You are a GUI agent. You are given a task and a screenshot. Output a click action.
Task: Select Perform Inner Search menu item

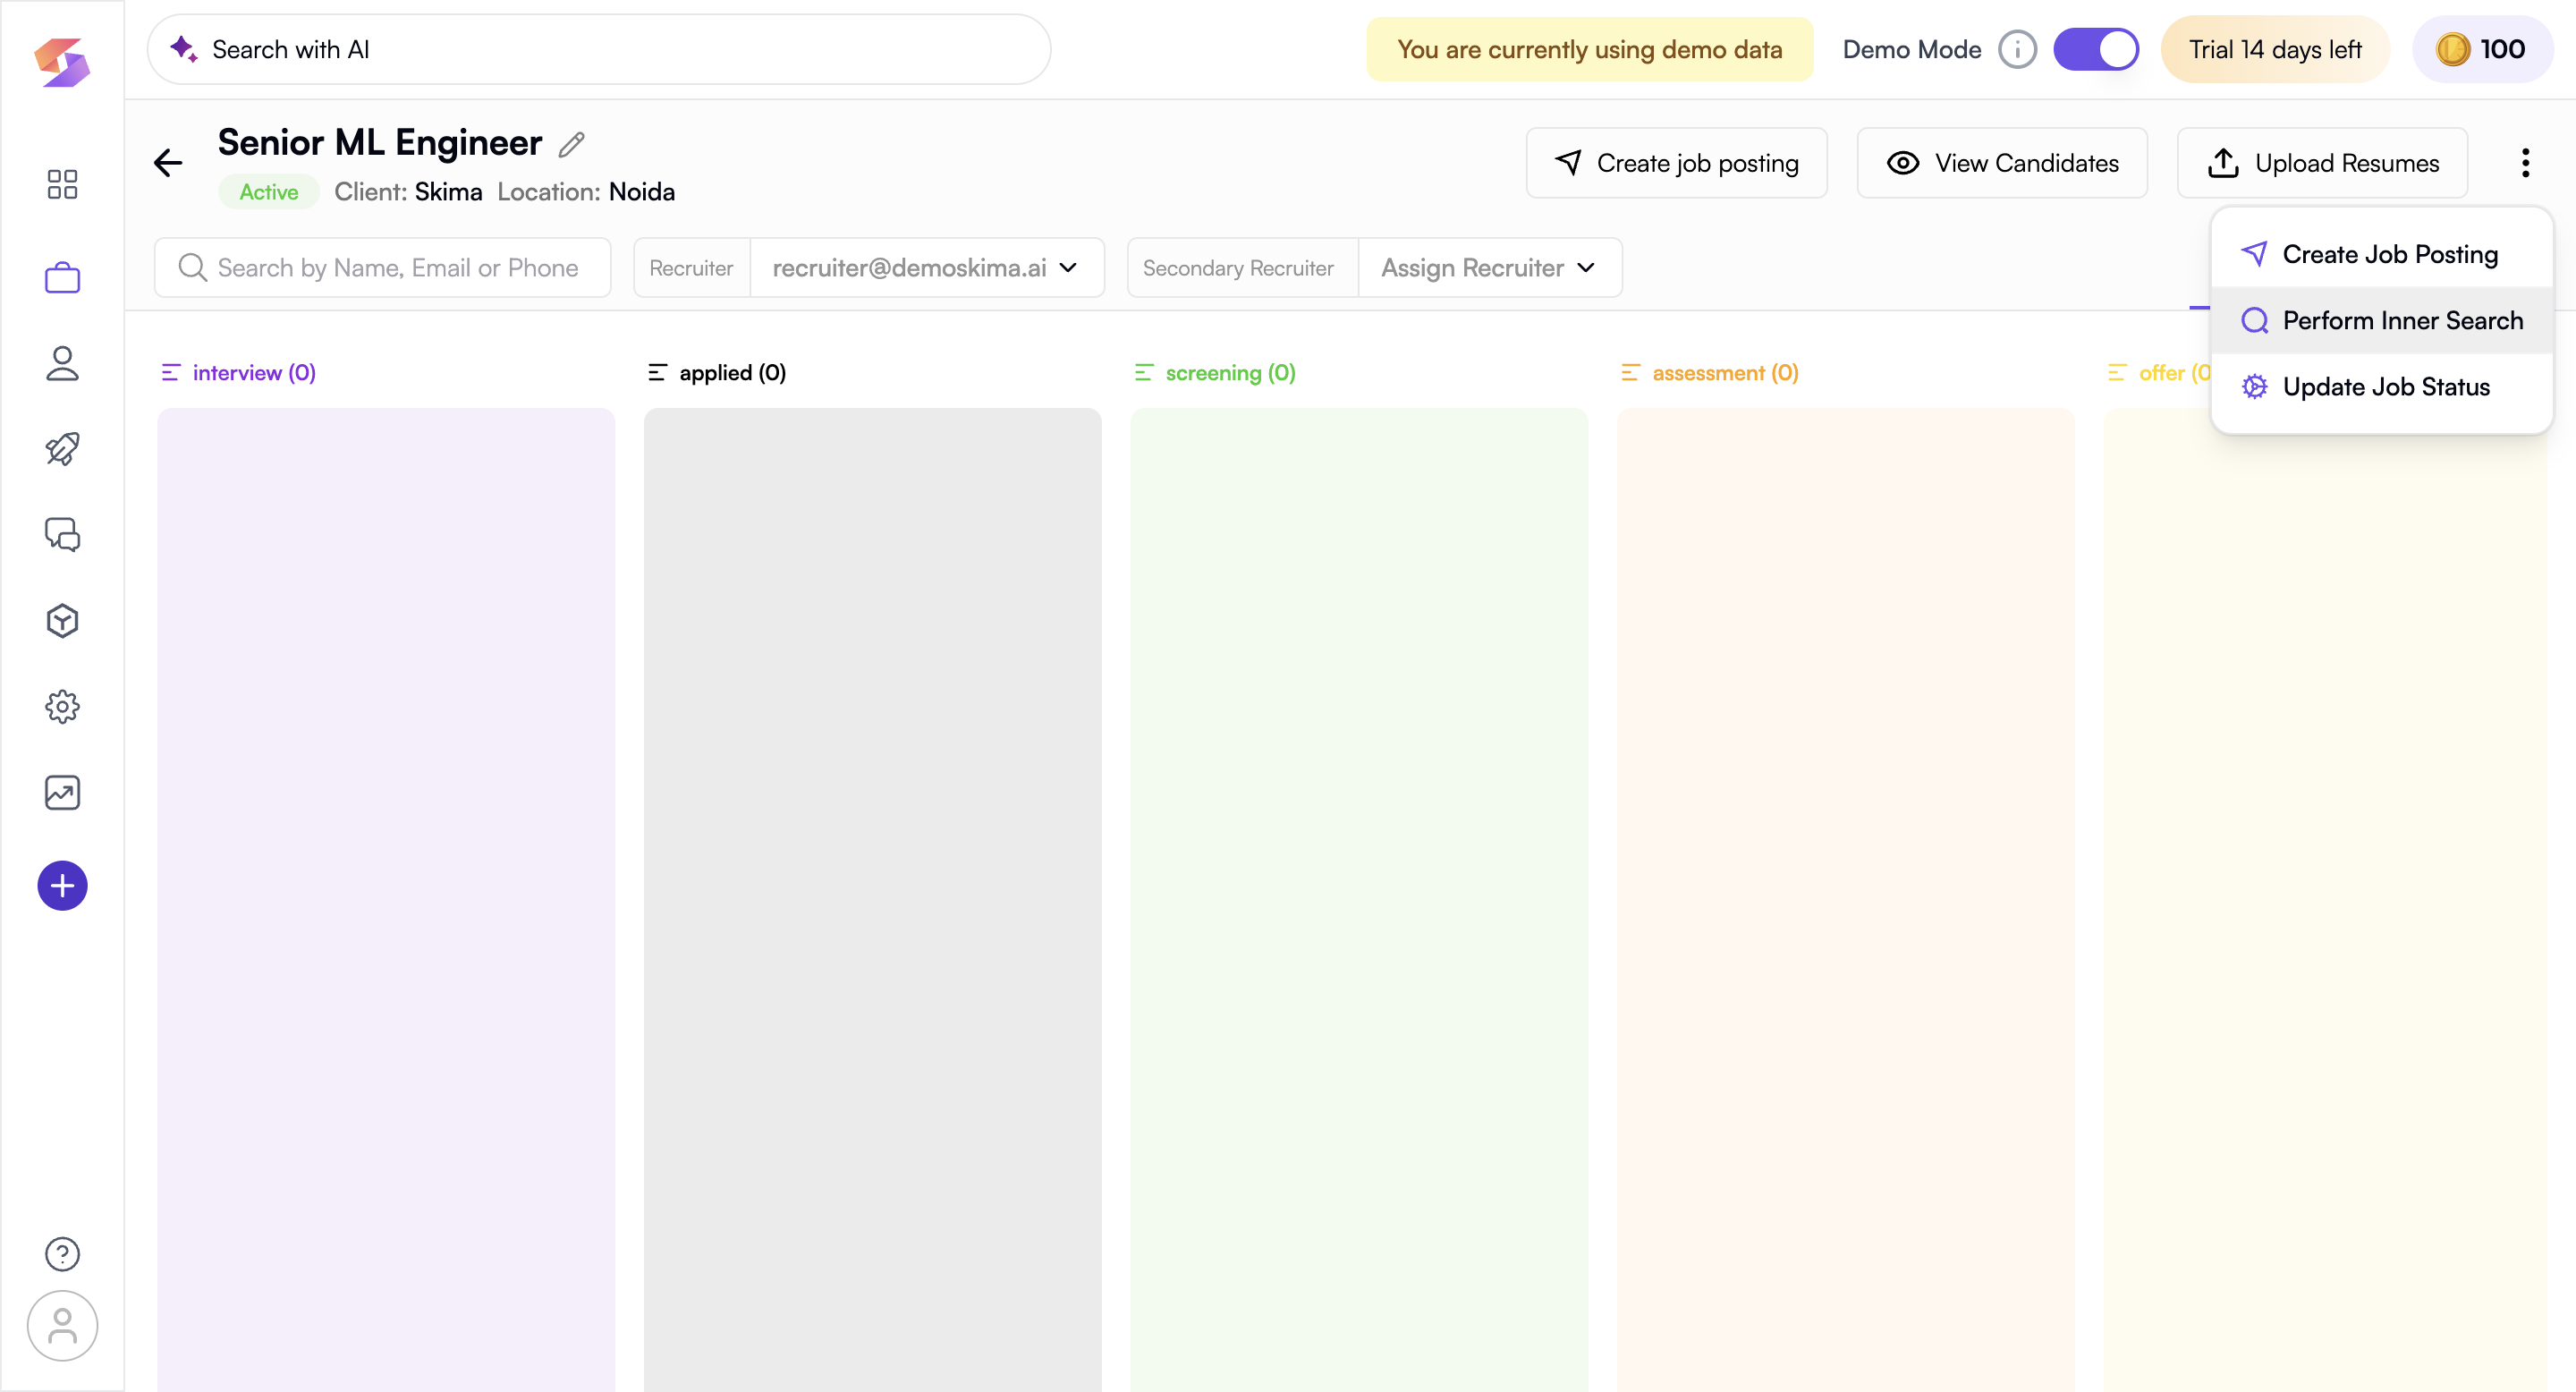coord(2382,320)
